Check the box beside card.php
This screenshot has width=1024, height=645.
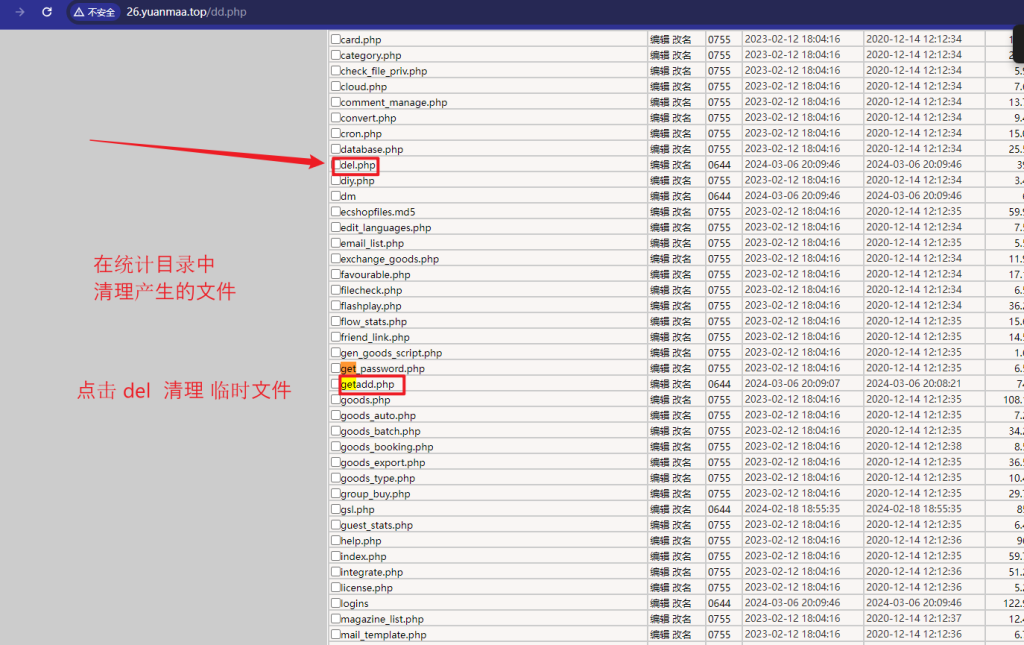(336, 39)
